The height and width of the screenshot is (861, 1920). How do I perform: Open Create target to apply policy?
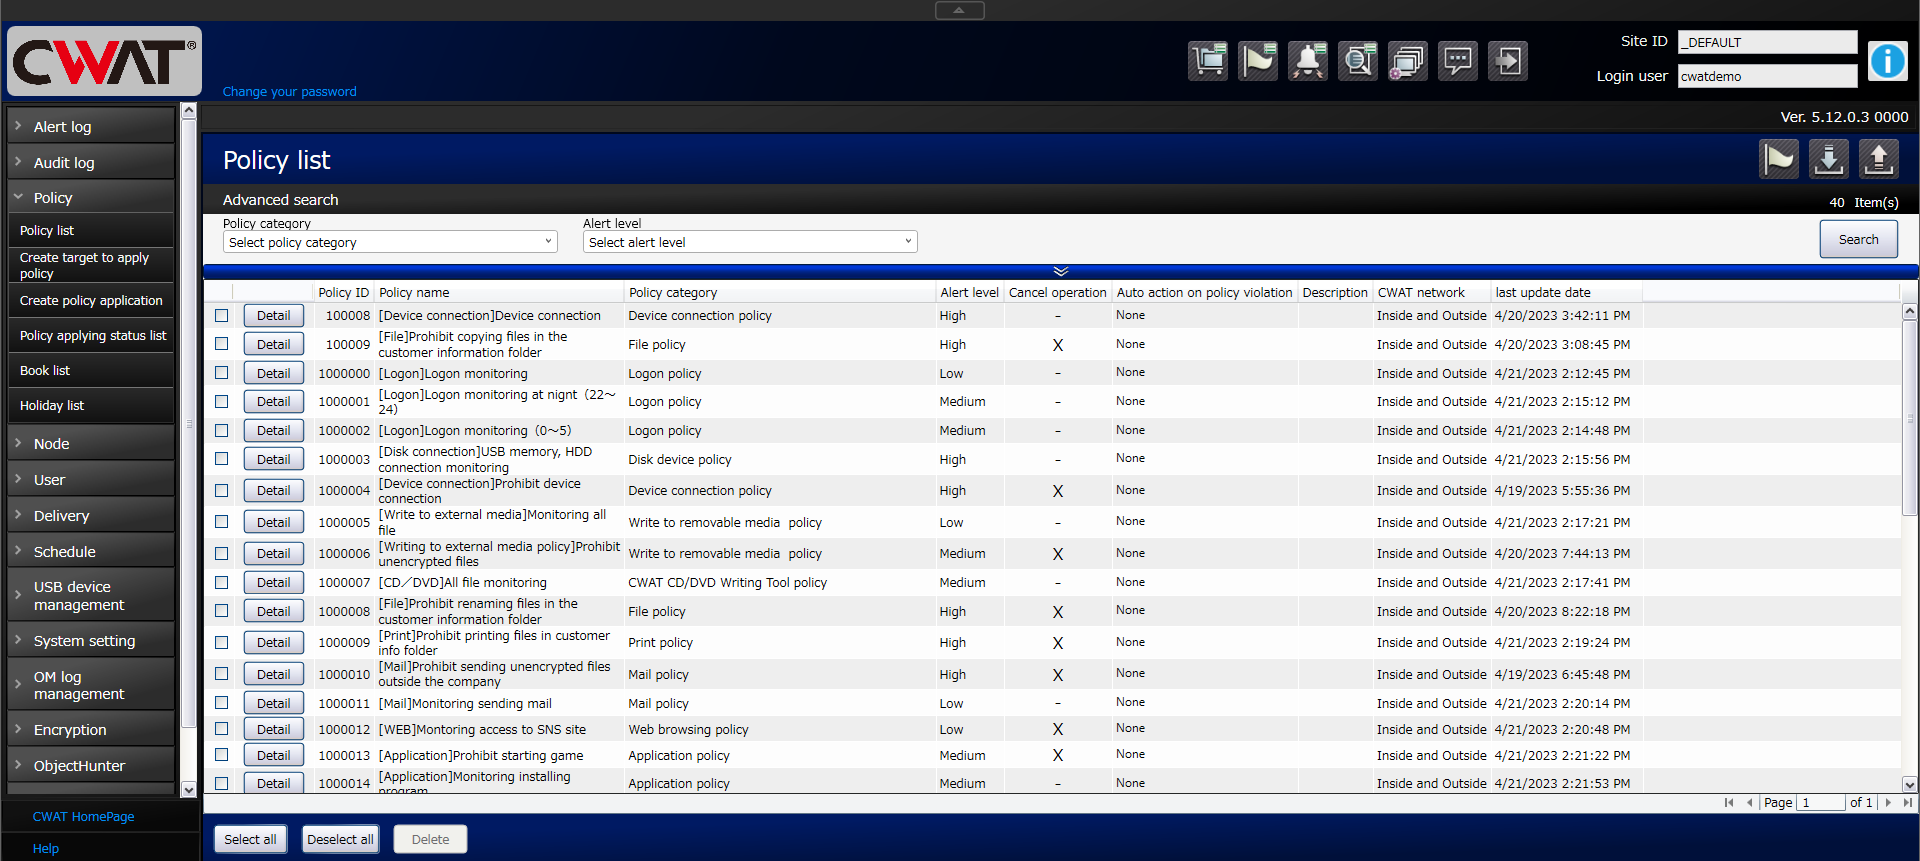91,265
